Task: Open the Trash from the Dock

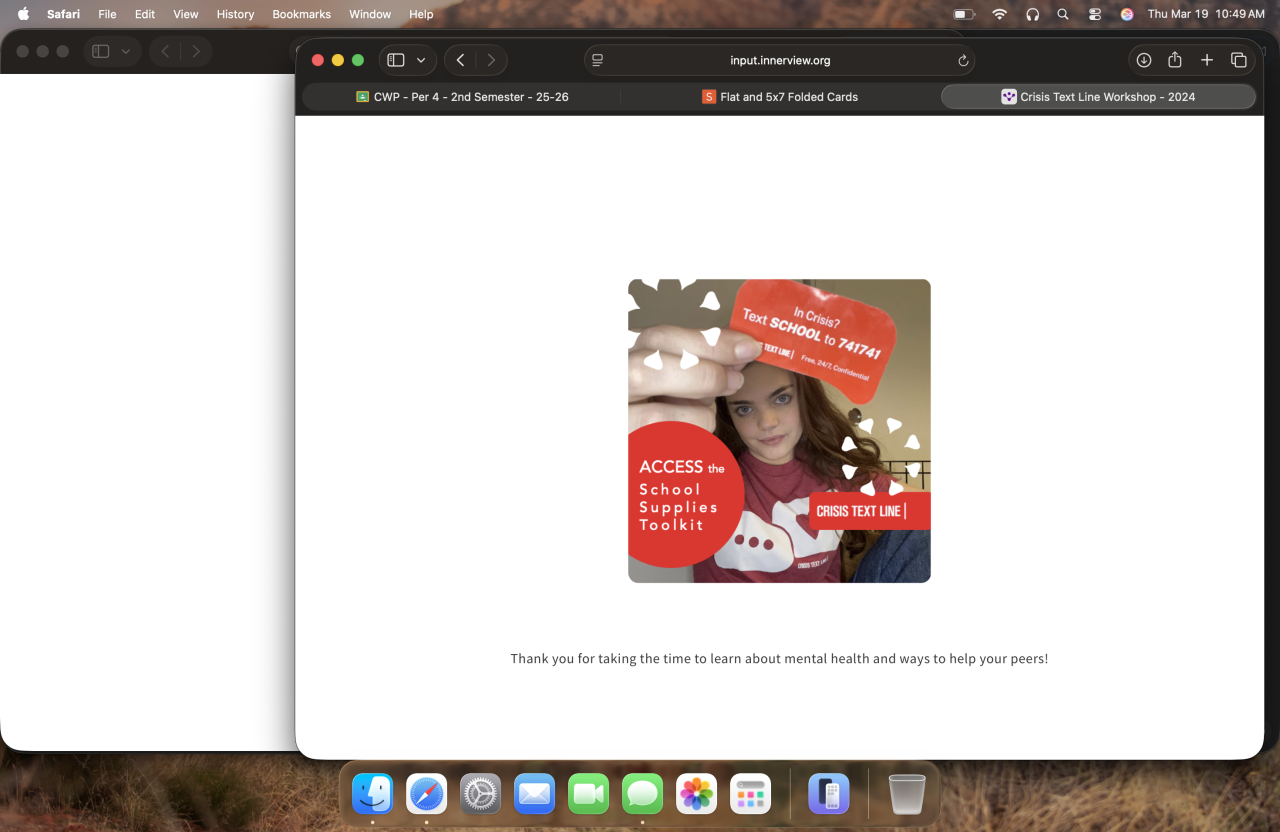Action: click(907, 794)
